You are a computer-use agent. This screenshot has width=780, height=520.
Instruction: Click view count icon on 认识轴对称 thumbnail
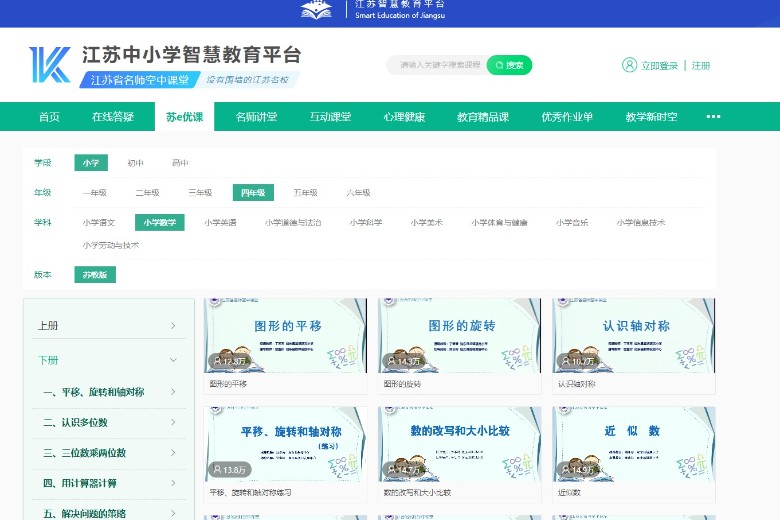tap(564, 361)
